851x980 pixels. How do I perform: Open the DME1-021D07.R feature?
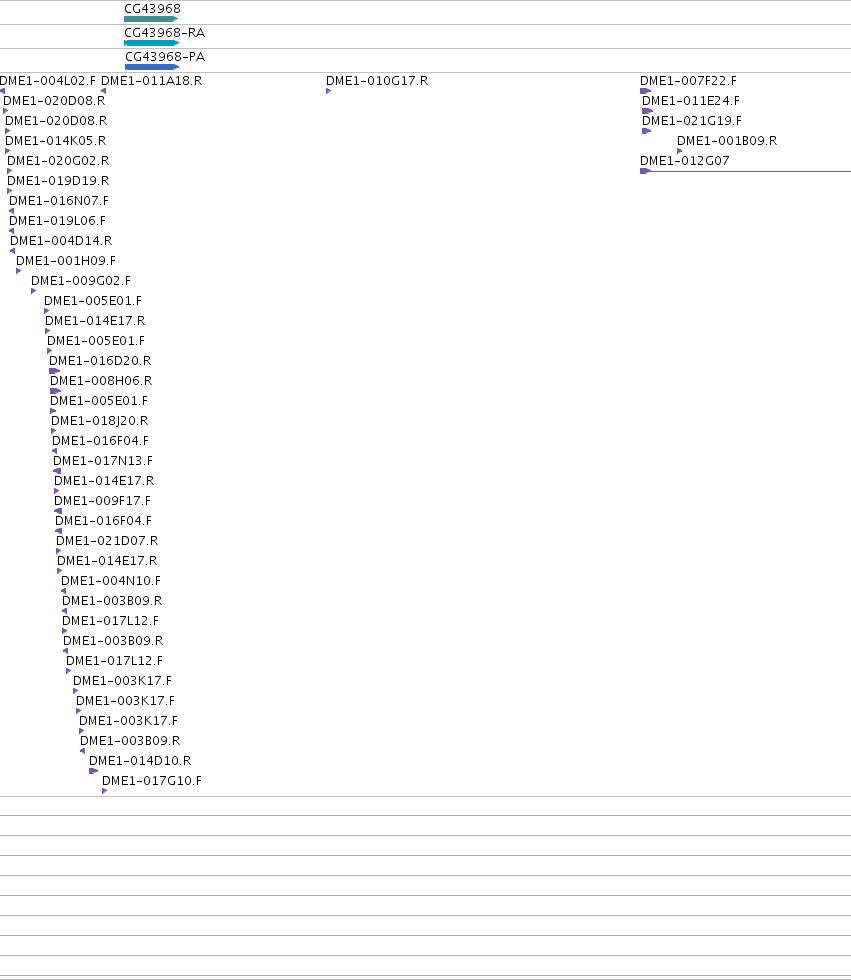click(107, 541)
